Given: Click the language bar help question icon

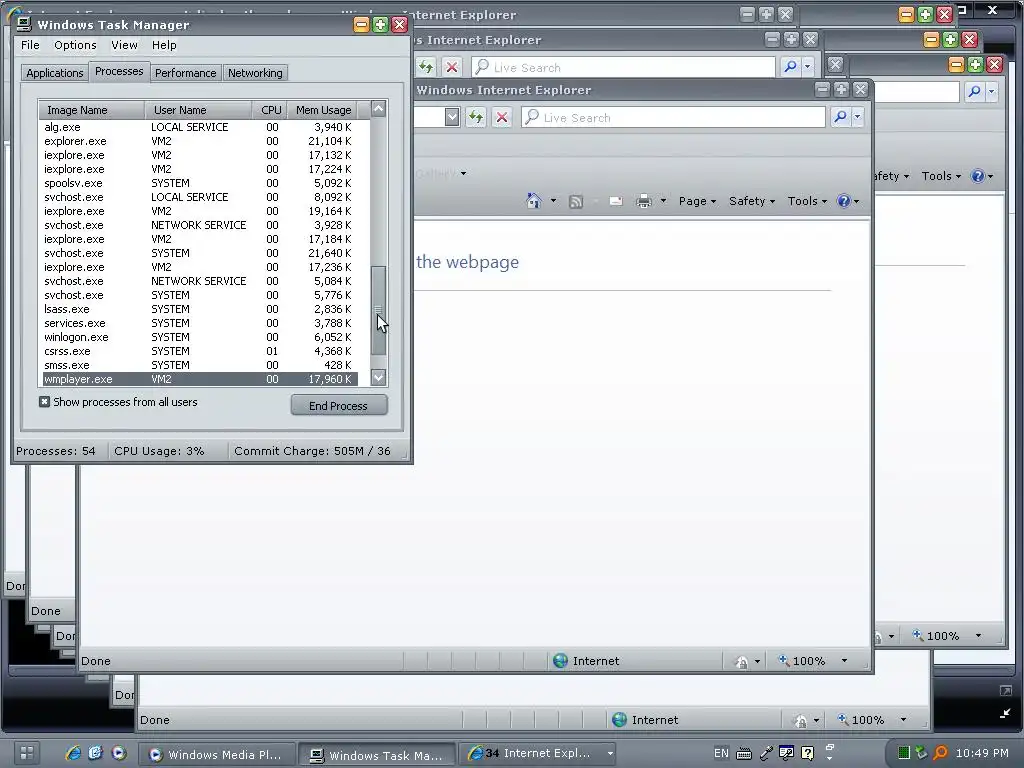Looking at the screenshot, I should [807, 753].
